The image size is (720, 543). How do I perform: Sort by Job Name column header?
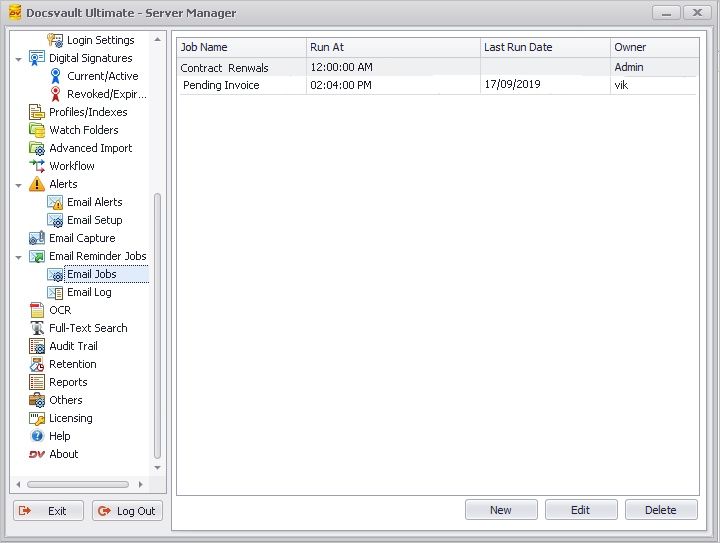(241, 47)
